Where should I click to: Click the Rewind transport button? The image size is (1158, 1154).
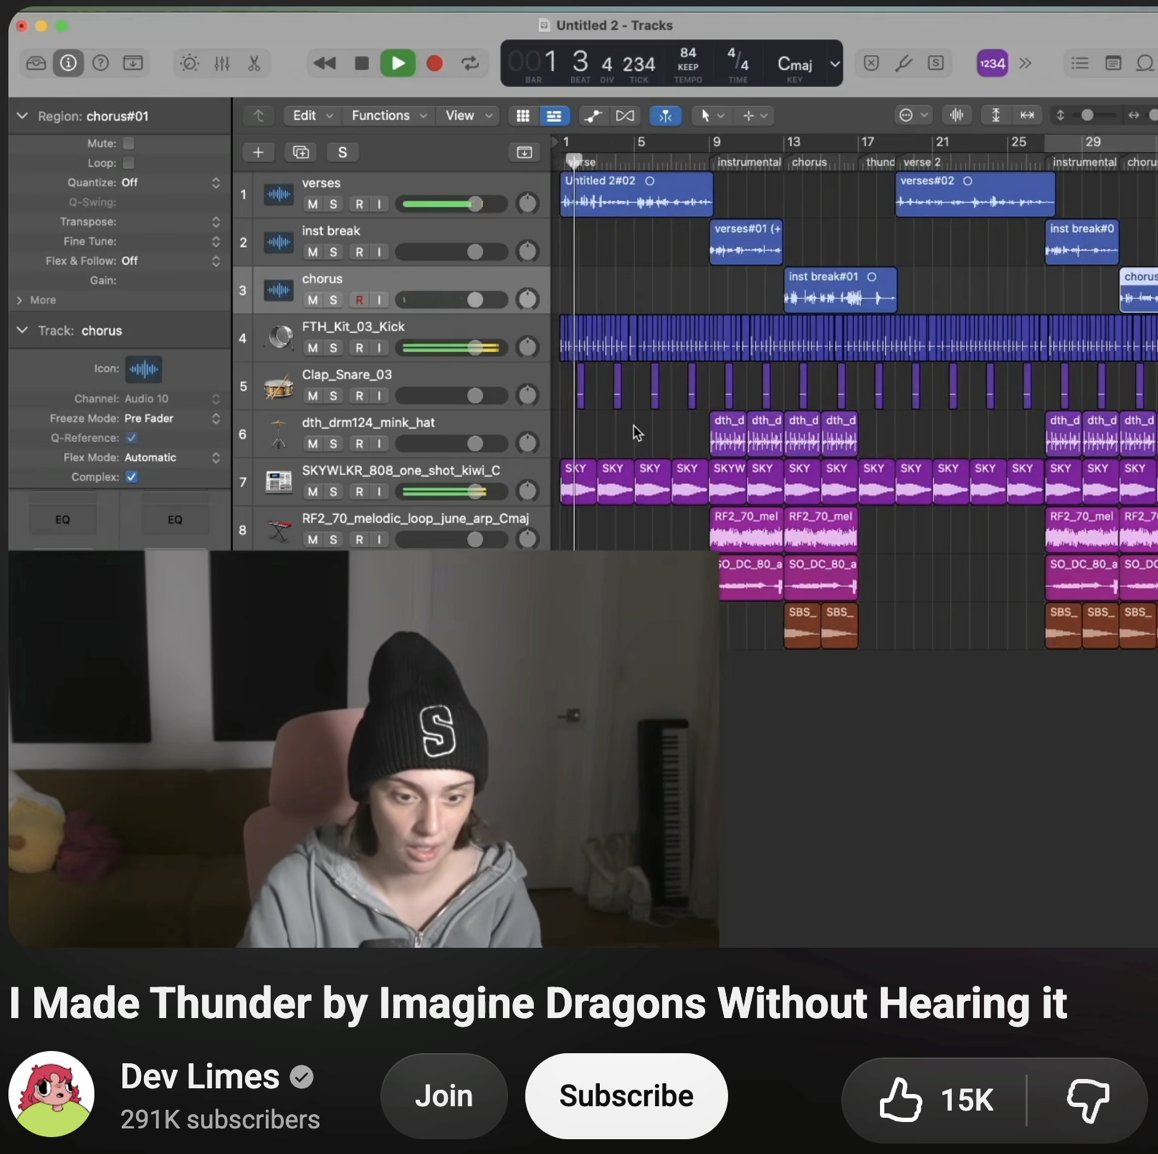click(x=324, y=63)
